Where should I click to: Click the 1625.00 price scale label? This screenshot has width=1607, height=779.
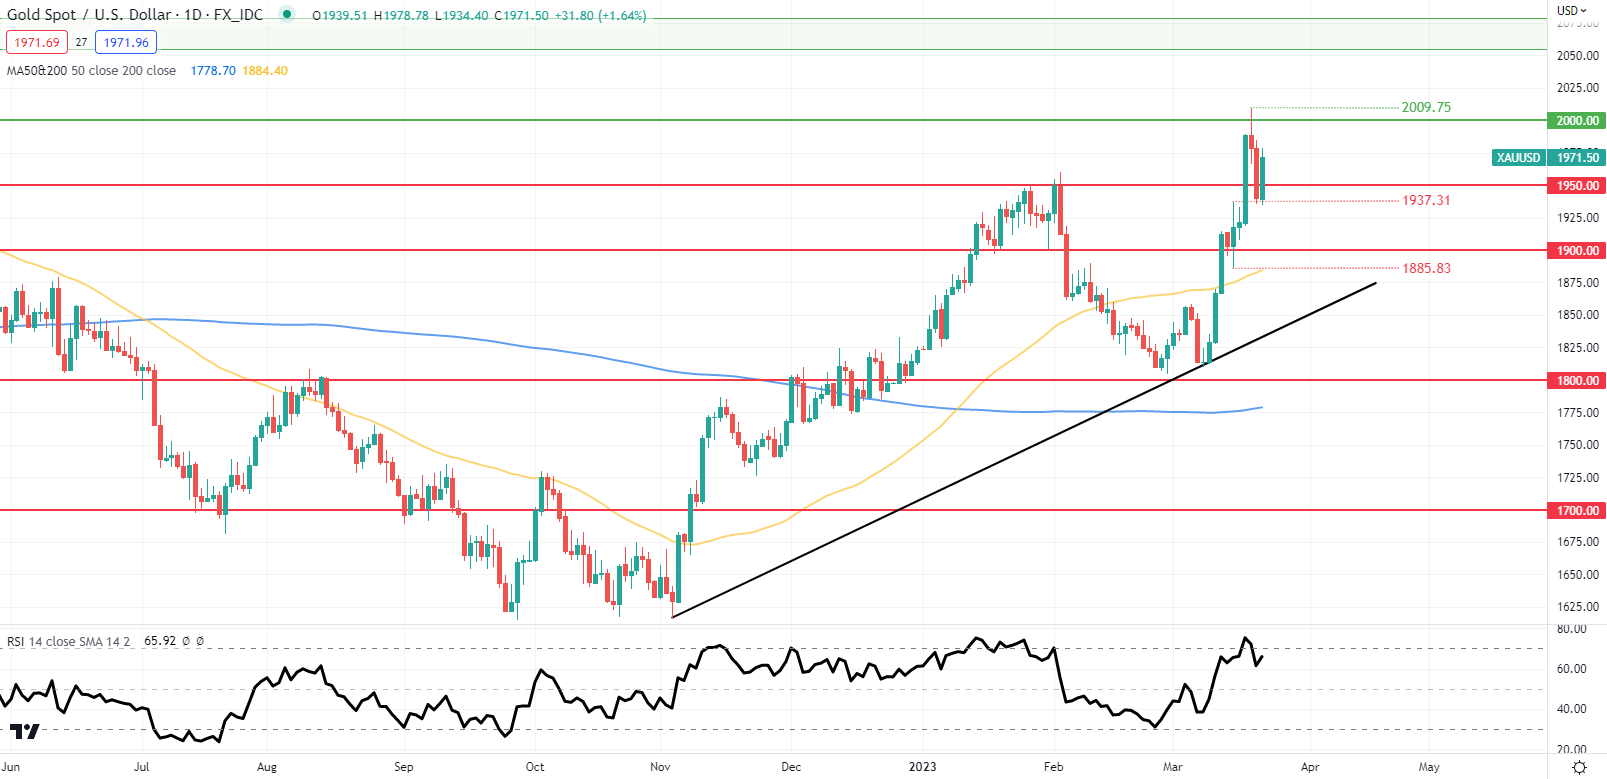tap(1578, 607)
